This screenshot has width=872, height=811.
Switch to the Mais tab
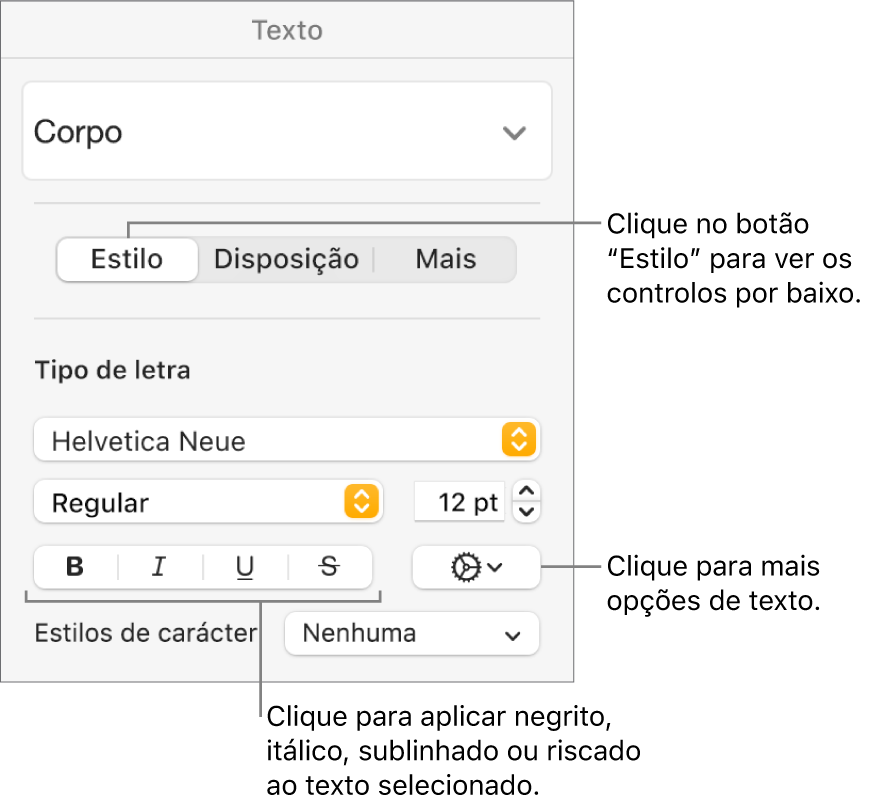coord(445,259)
